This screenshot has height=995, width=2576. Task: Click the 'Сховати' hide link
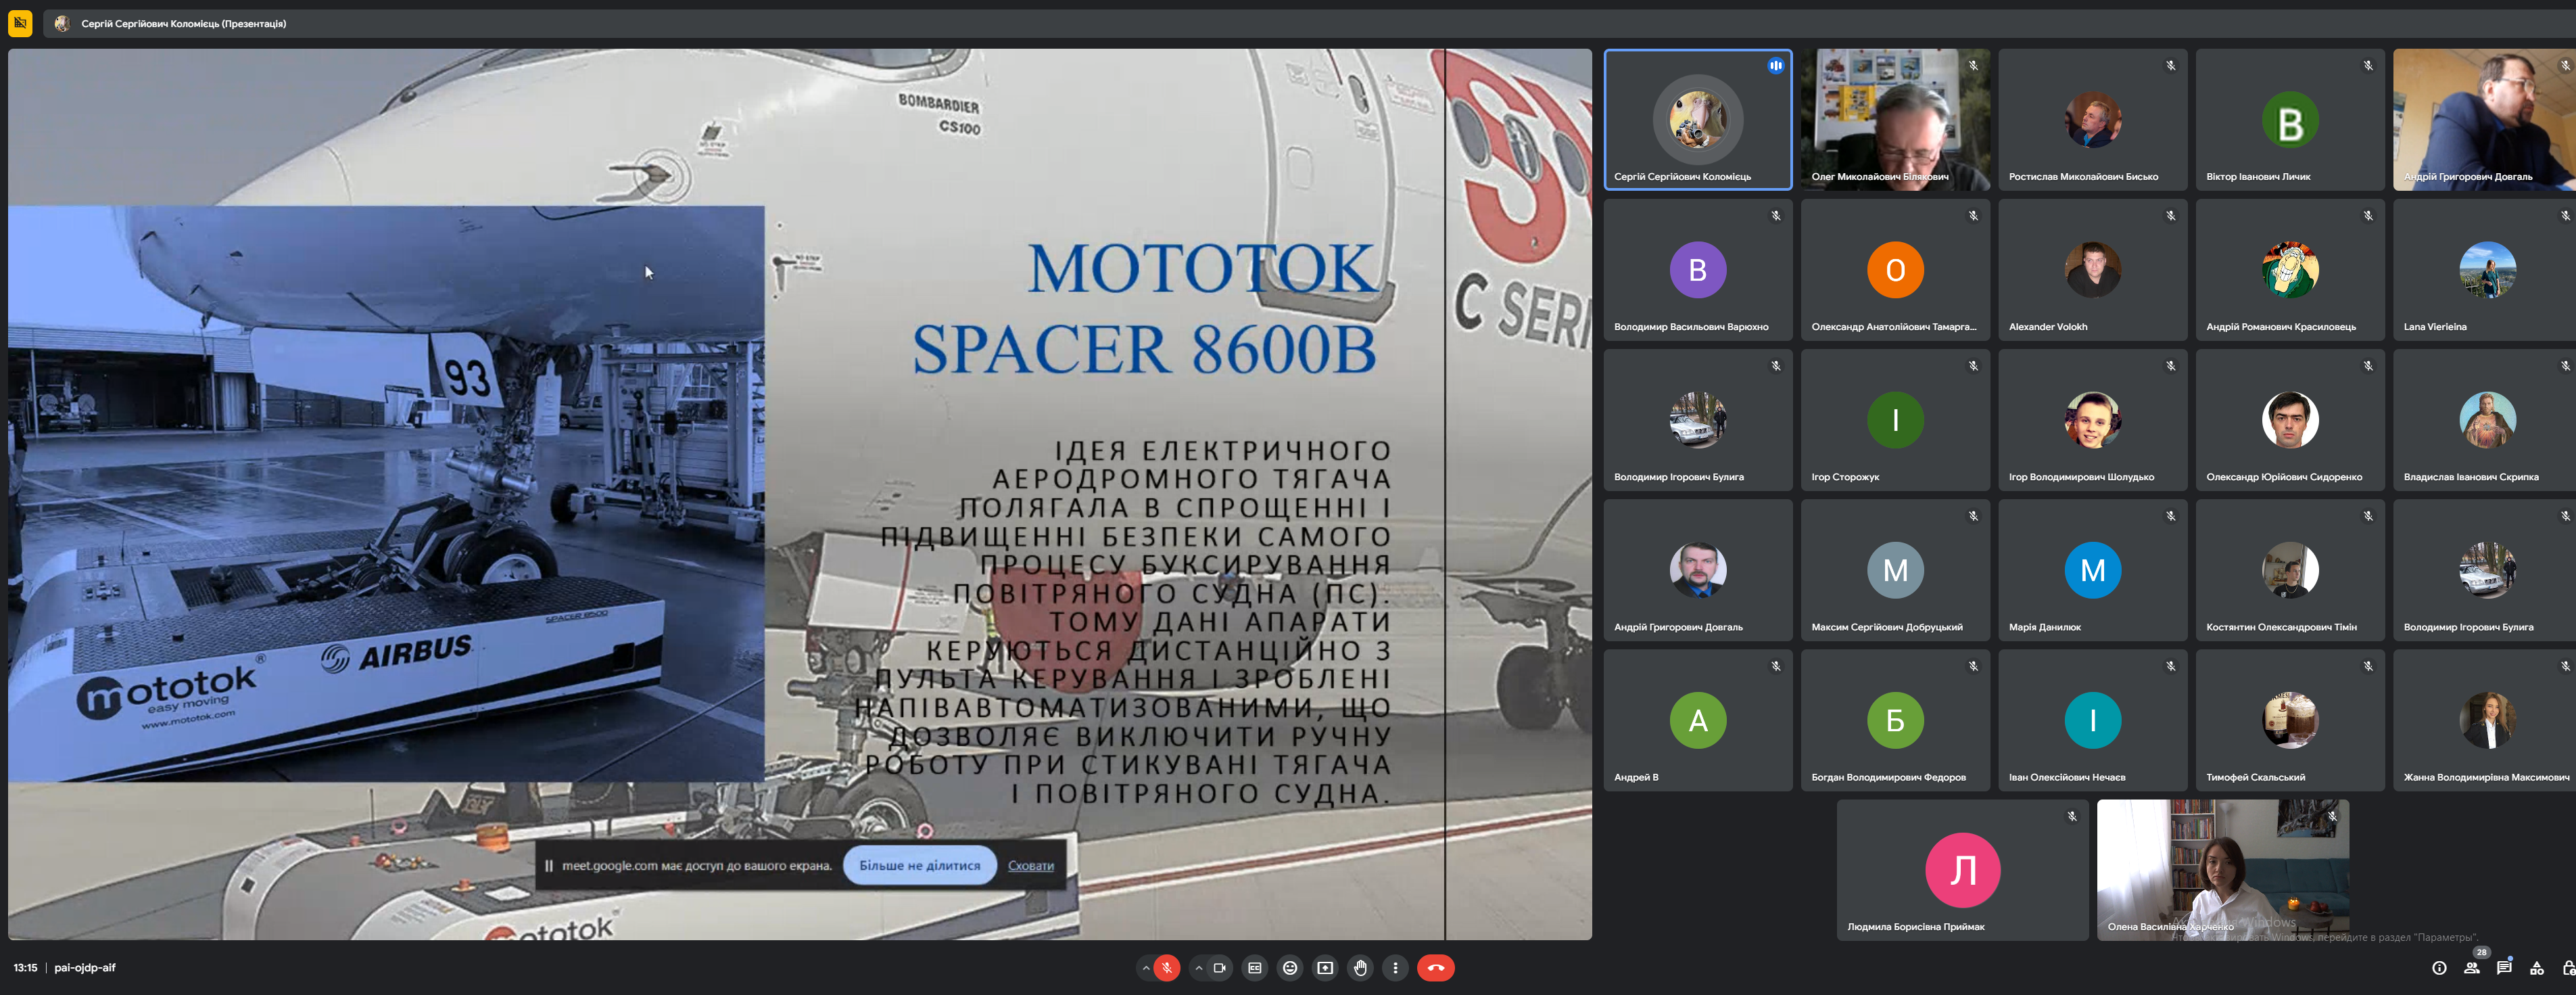(1030, 865)
